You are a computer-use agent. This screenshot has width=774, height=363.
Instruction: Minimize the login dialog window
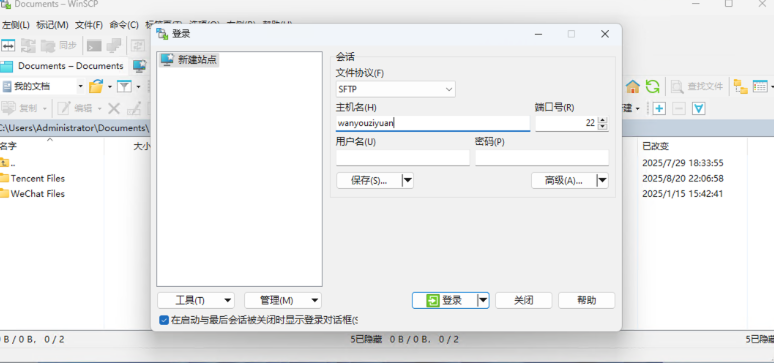point(539,34)
